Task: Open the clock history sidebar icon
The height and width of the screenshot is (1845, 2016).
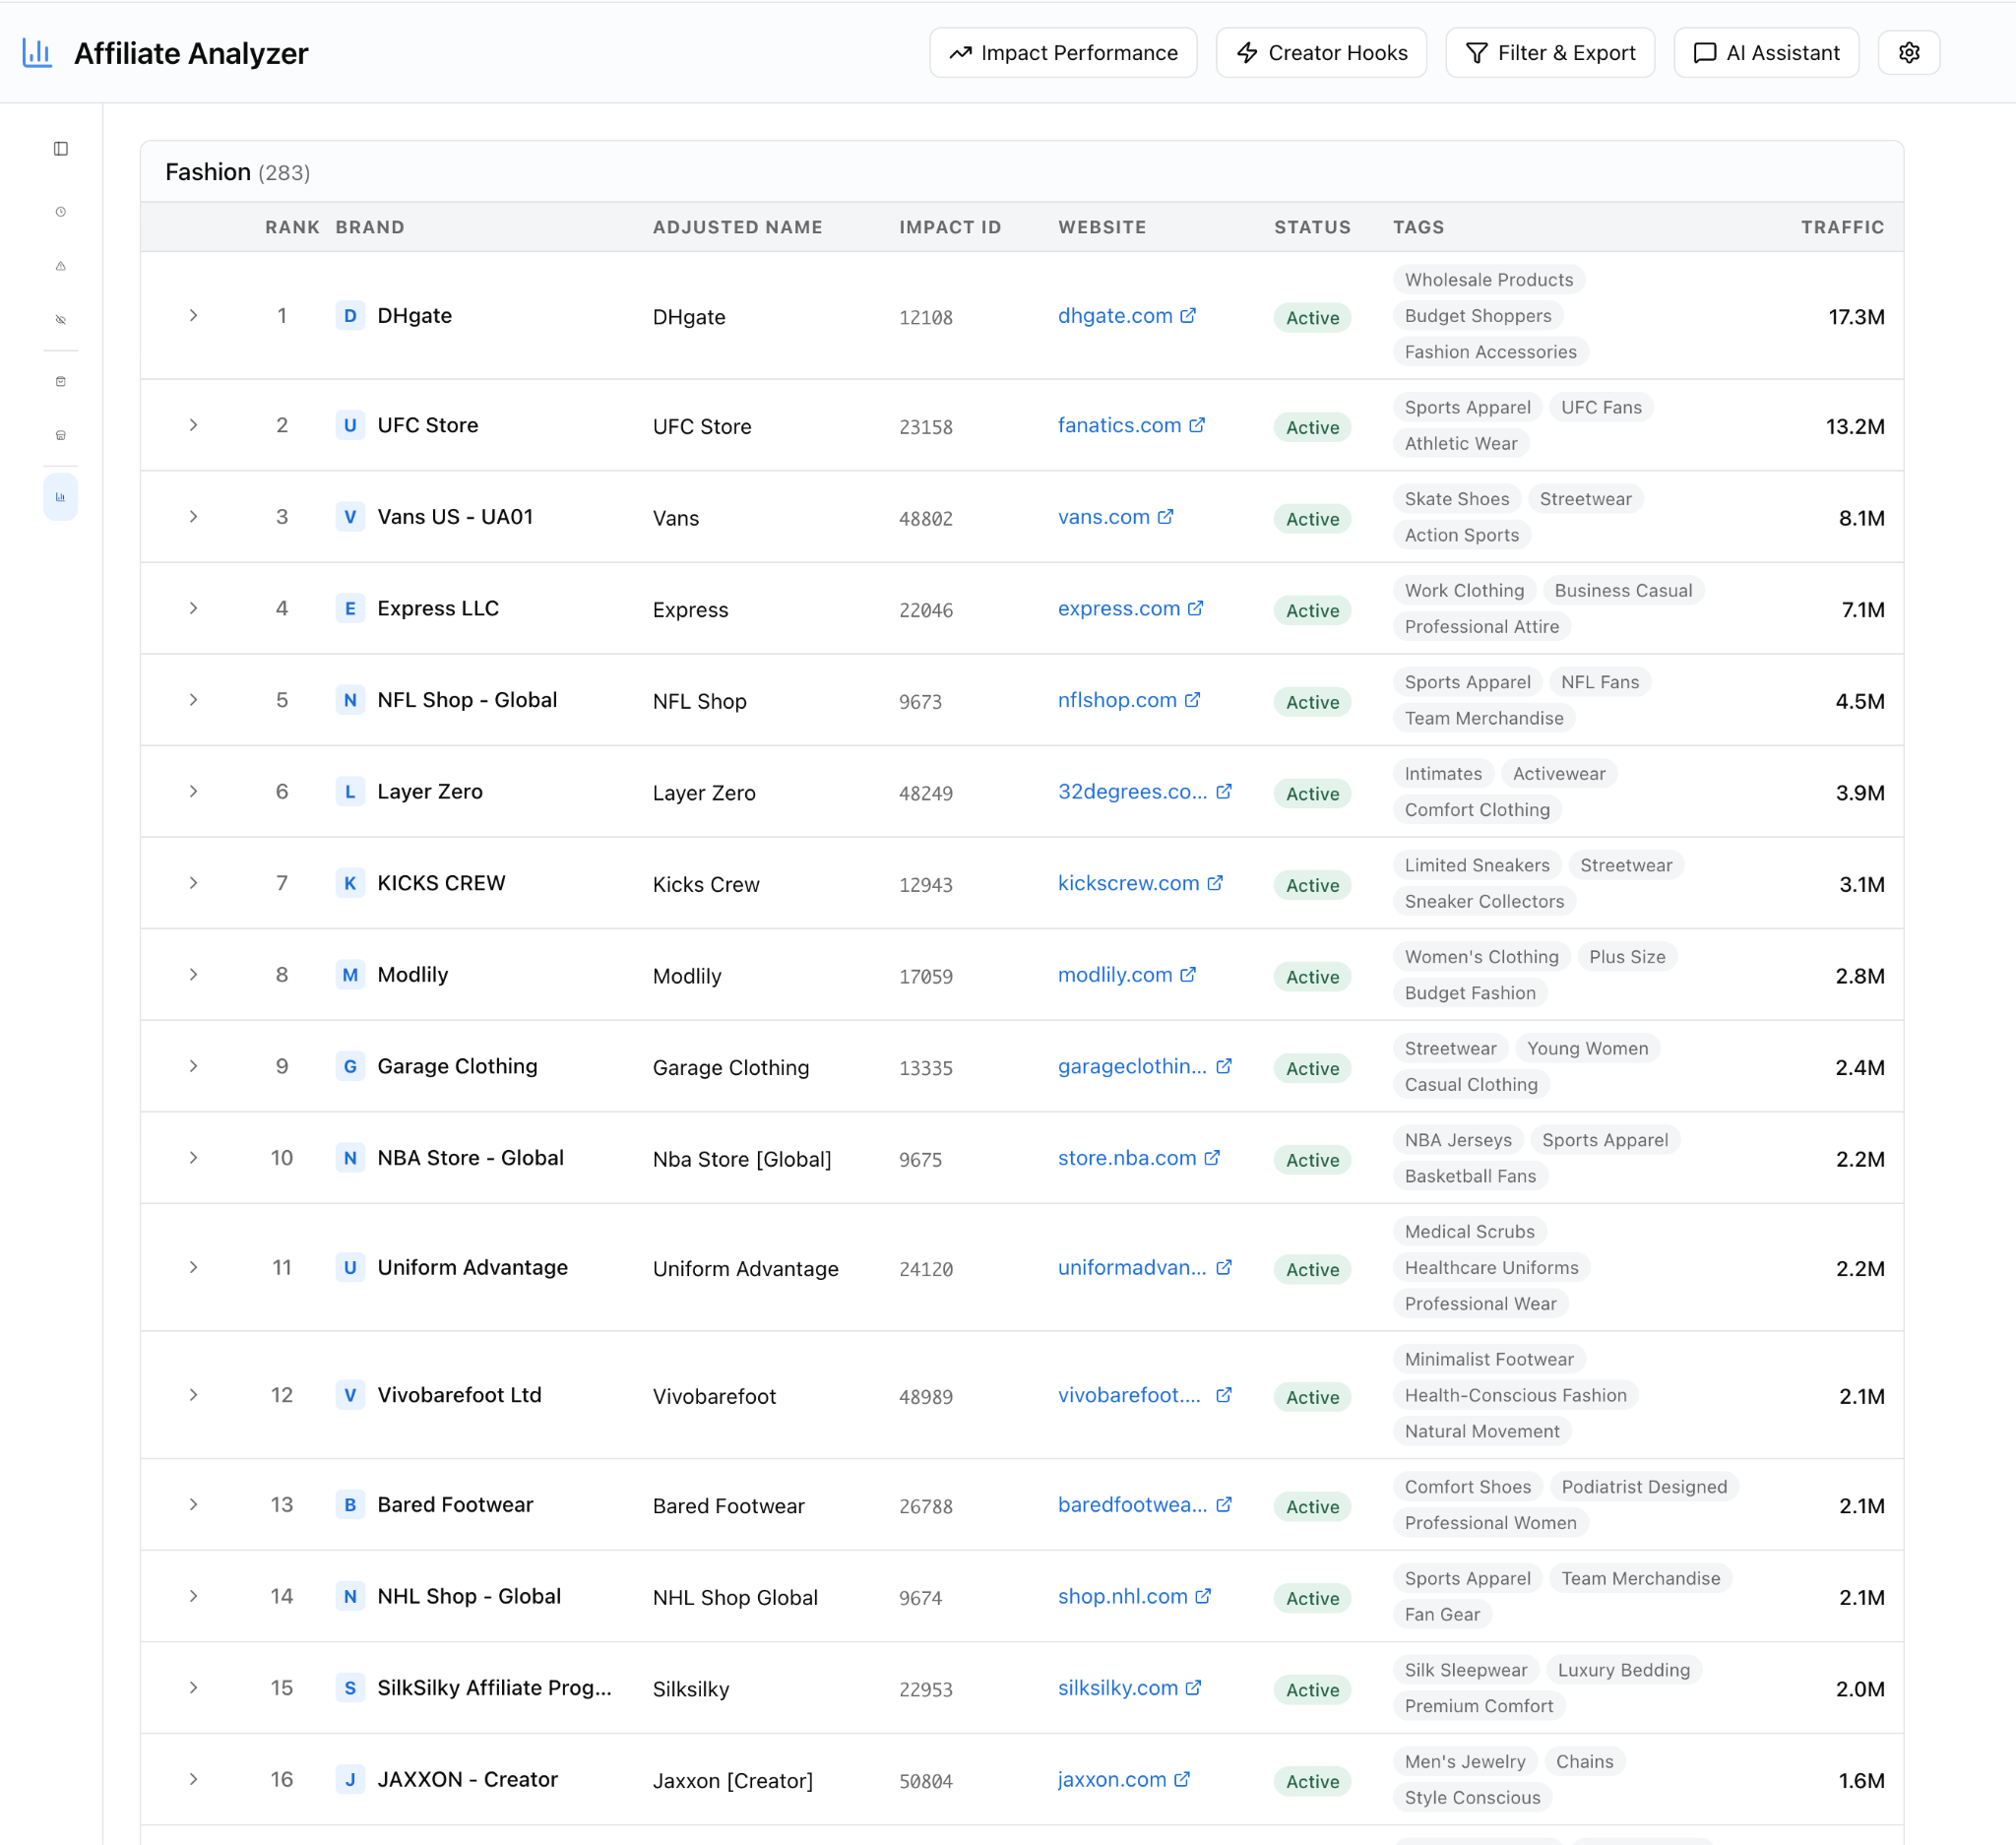Action: tap(61, 212)
